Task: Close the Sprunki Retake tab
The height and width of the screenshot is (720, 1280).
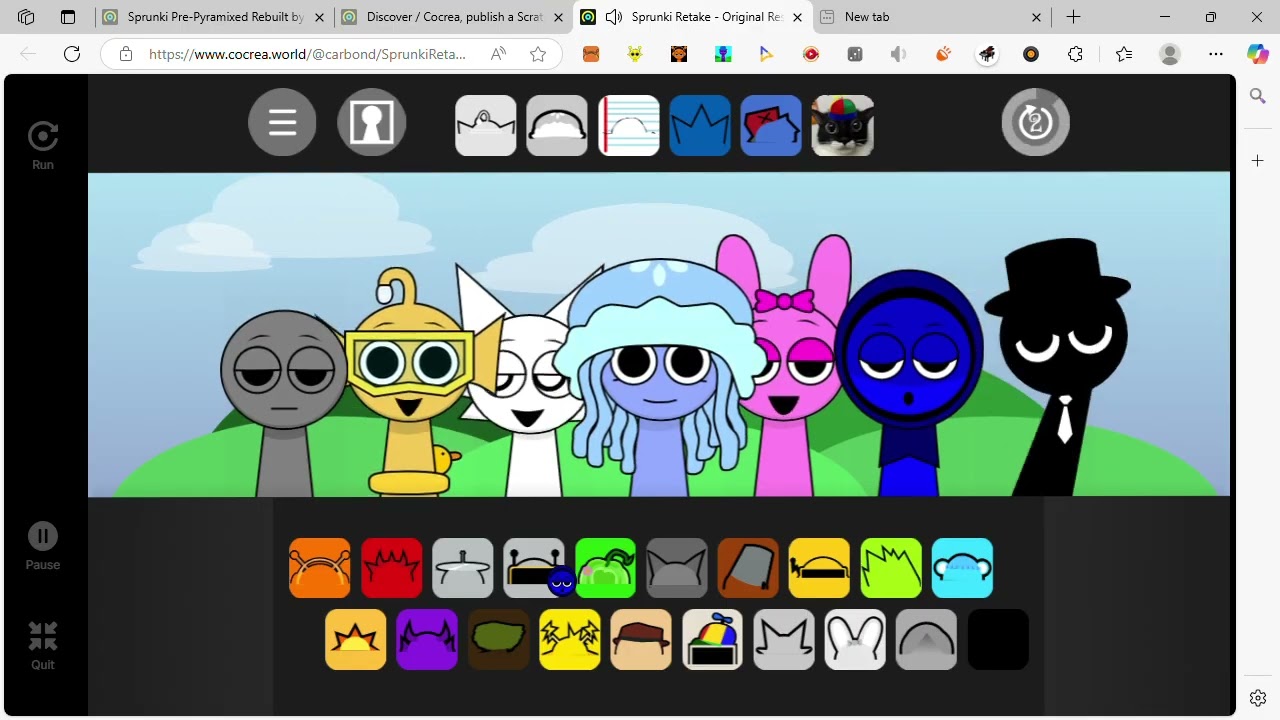Action: 797,17
